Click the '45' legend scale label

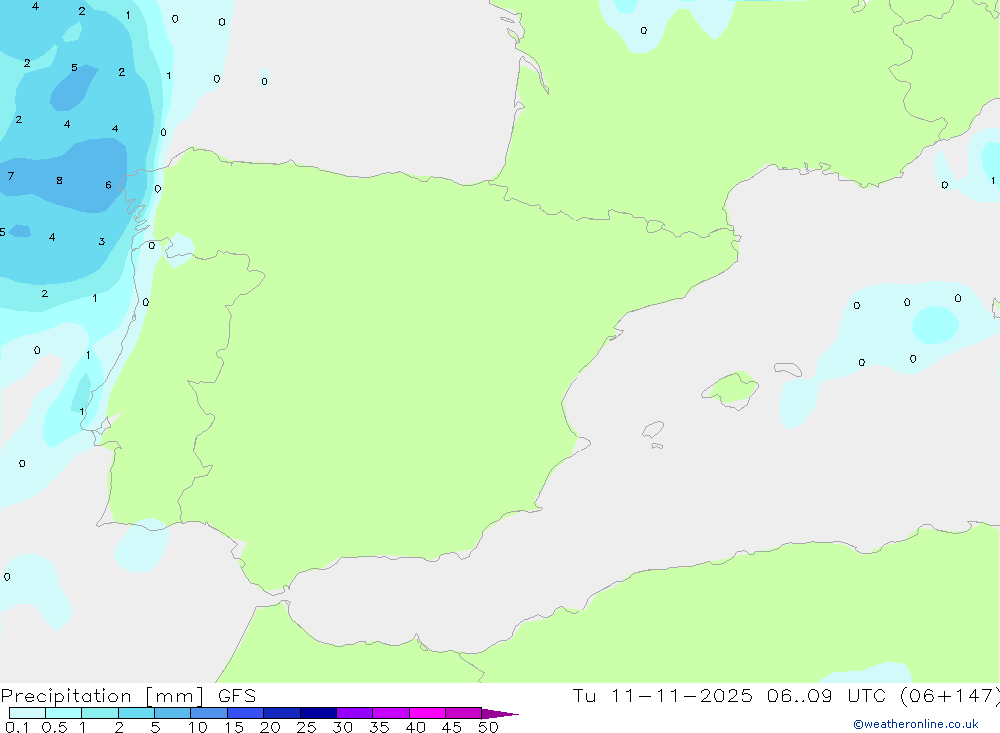coord(452,727)
